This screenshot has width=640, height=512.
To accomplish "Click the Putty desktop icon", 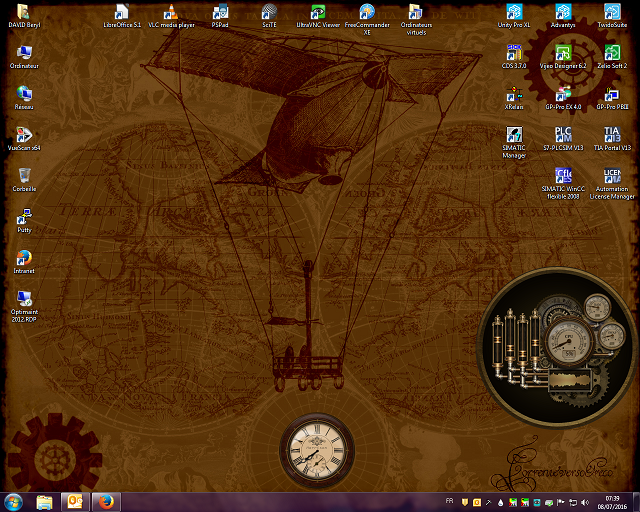I will pos(24,217).
